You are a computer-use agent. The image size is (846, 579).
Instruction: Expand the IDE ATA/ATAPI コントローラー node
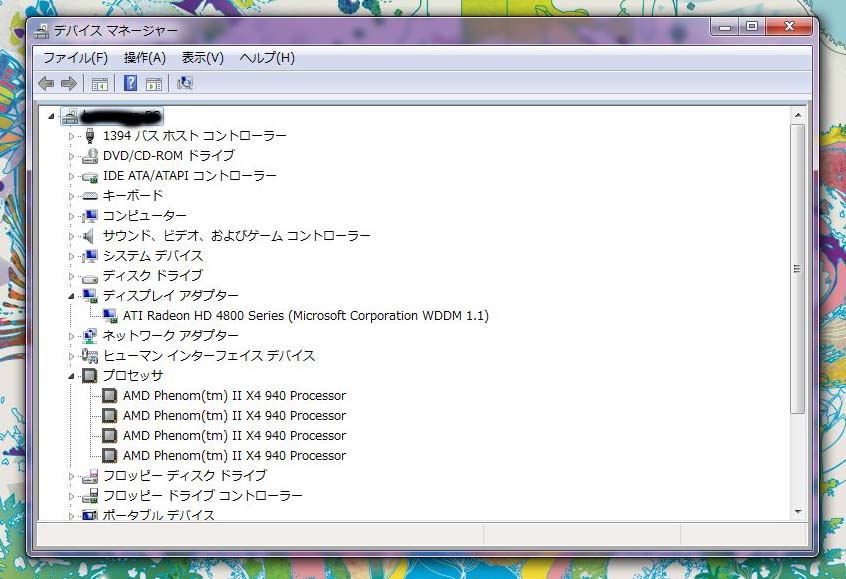(71, 176)
